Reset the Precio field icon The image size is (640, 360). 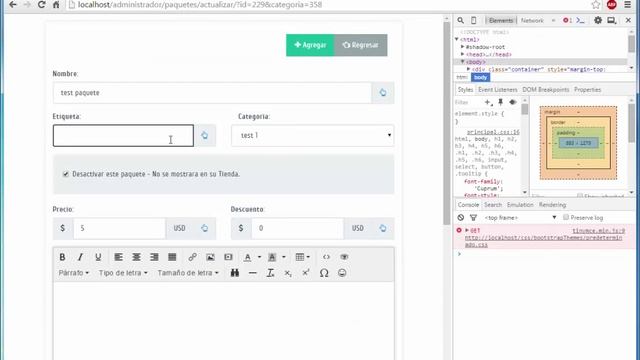click(204, 228)
